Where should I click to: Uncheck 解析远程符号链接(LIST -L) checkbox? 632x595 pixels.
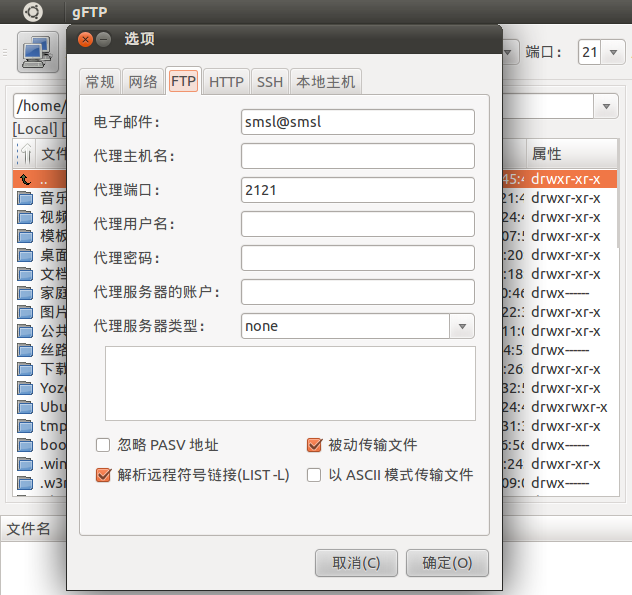click(103, 475)
